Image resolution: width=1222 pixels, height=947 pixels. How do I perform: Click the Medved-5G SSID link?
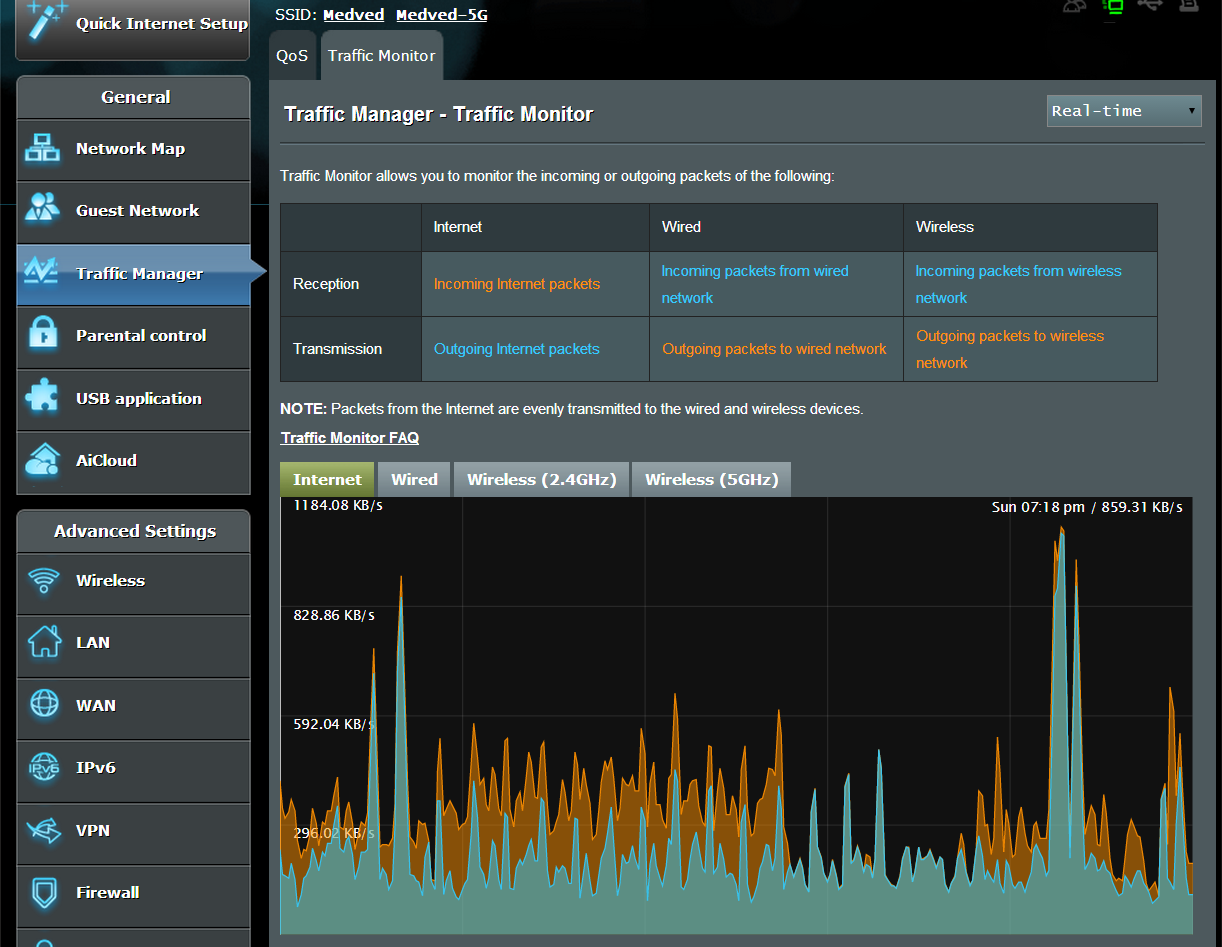click(441, 15)
